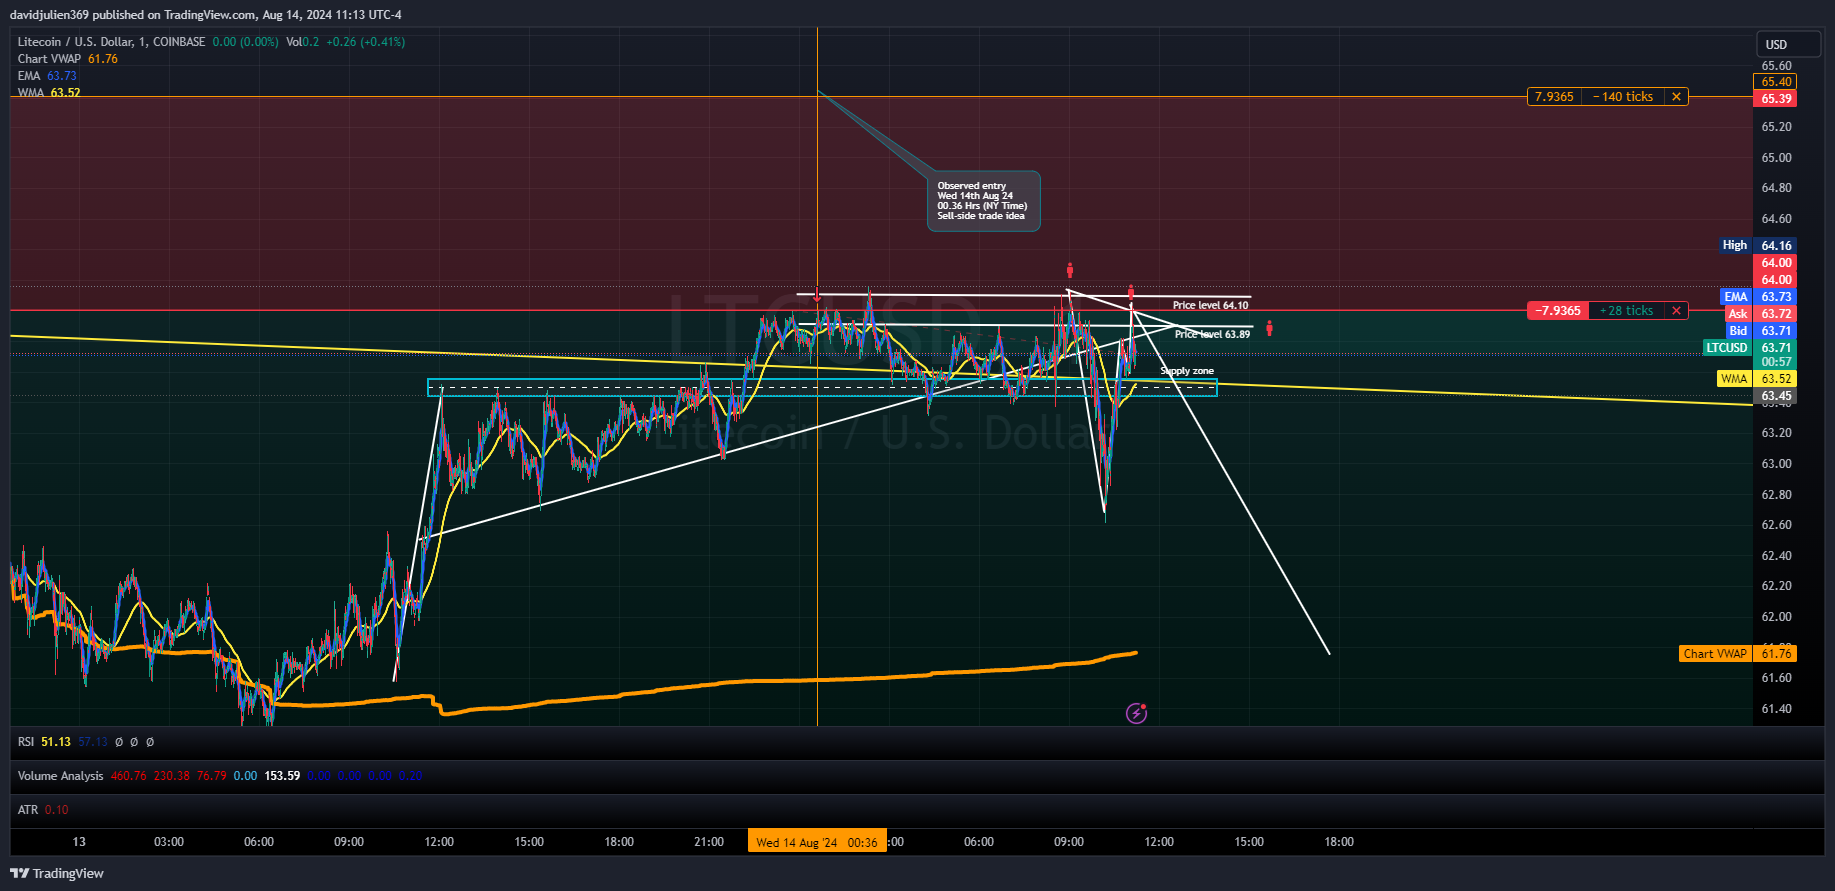
Task: Close the orange 7.9365 order line
Action: click(1676, 97)
